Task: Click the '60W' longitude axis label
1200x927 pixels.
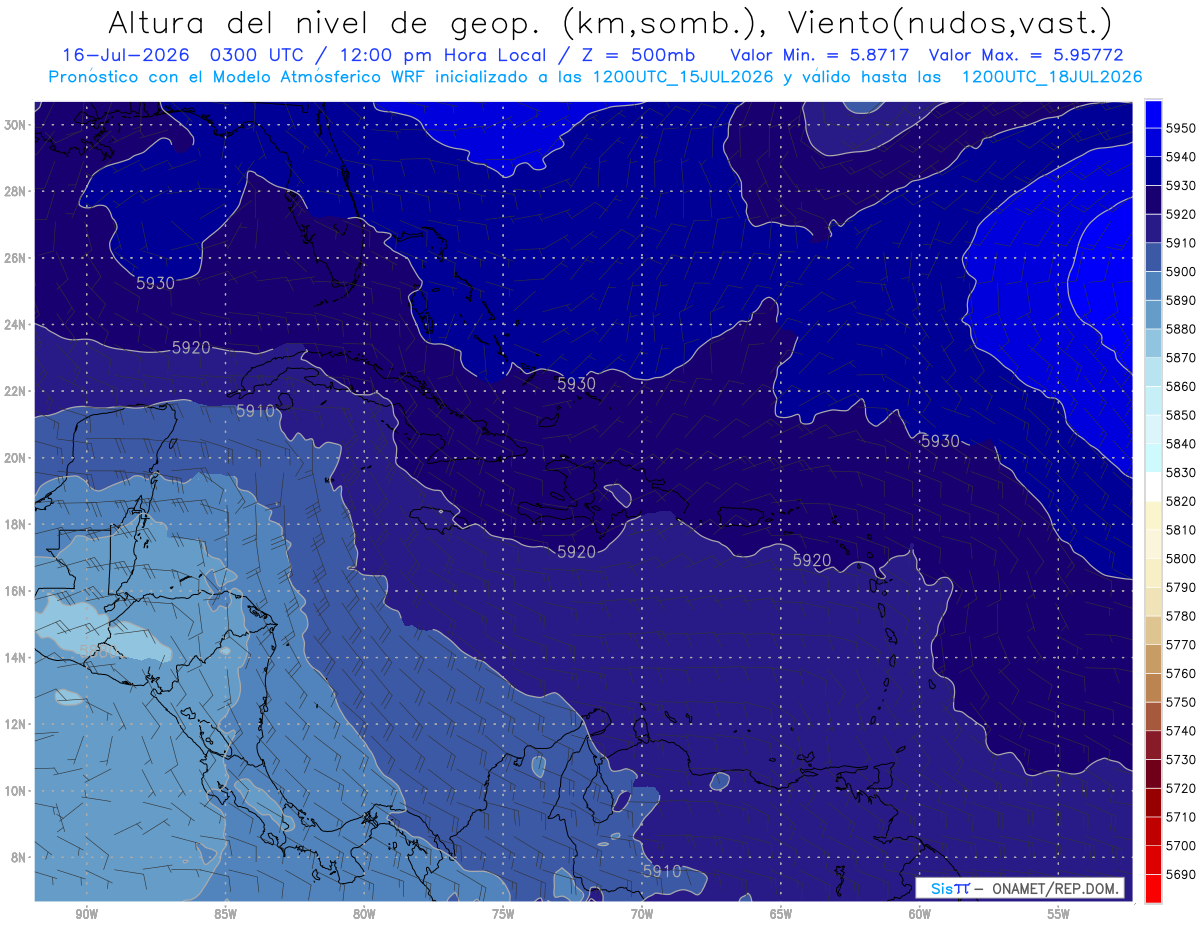Action: 920,914
